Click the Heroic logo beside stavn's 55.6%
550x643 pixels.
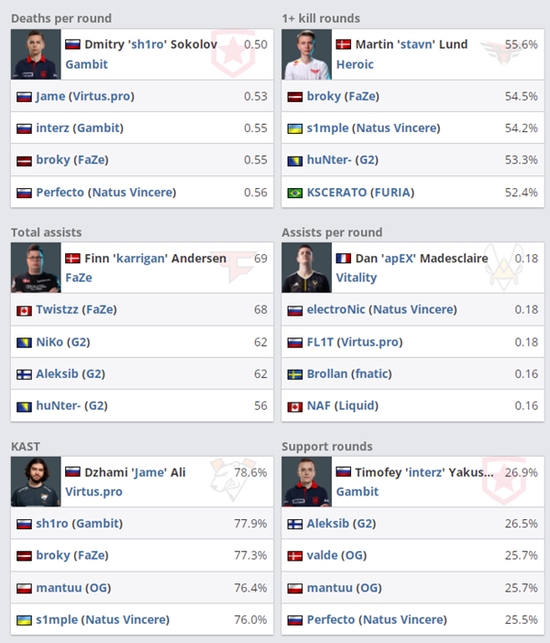click(501, 53)
